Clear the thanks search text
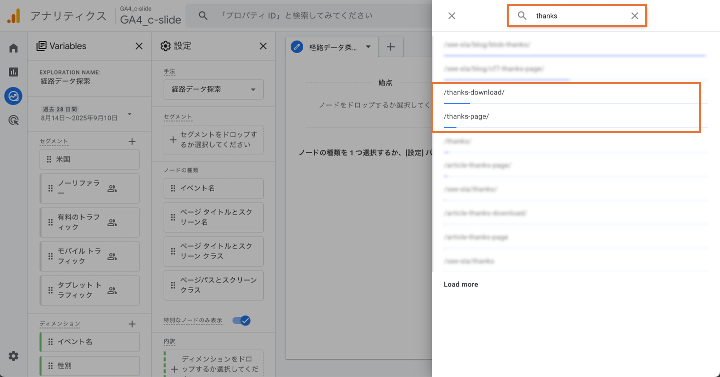The image size is (720, 377). [635, 16]
